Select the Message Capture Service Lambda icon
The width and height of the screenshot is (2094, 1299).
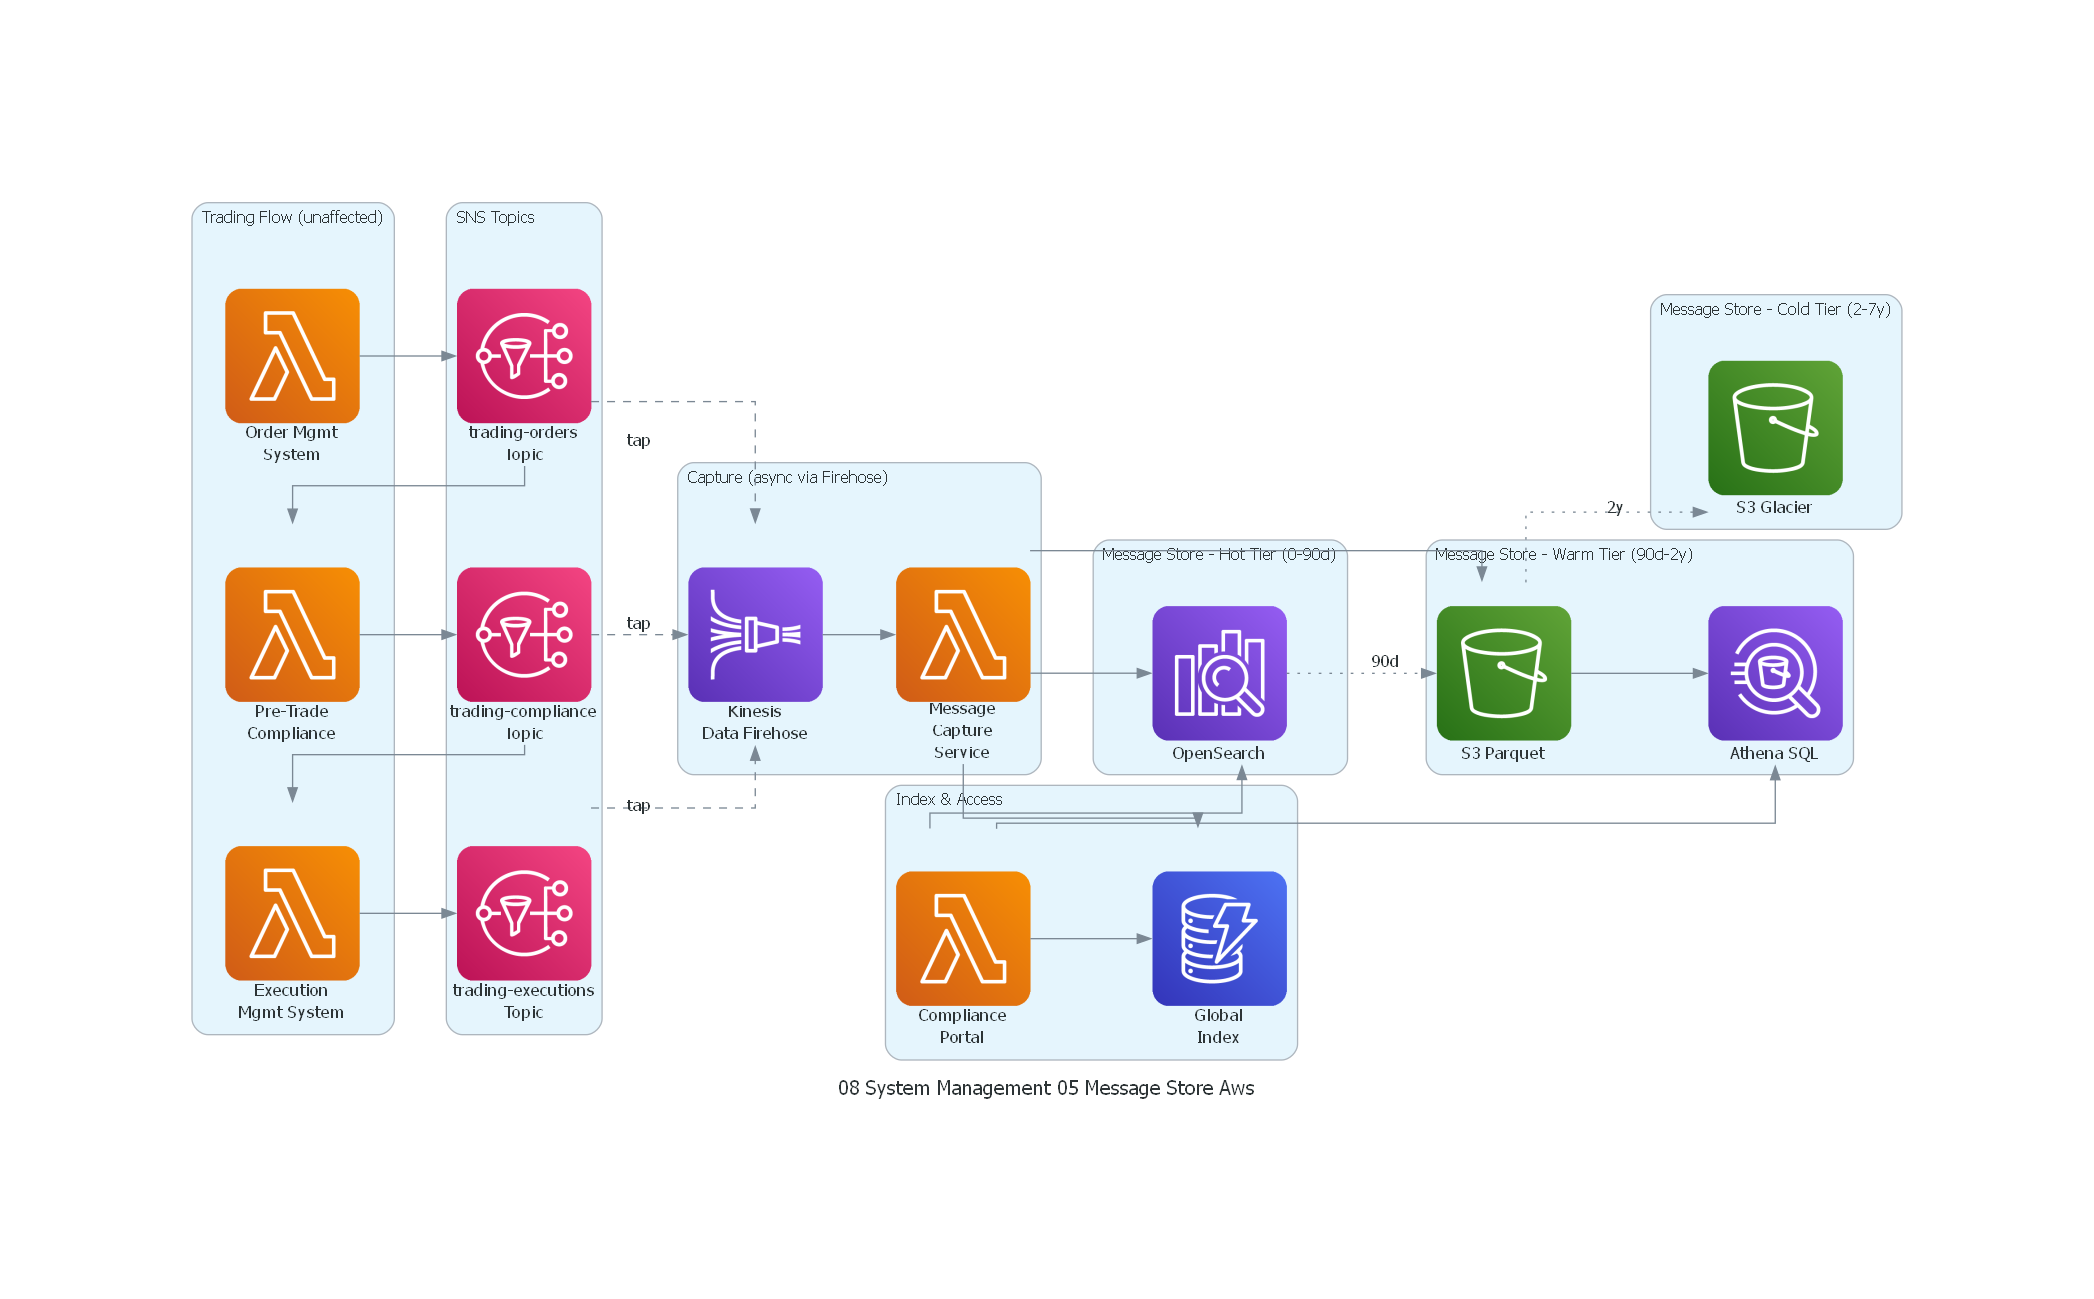962,634
